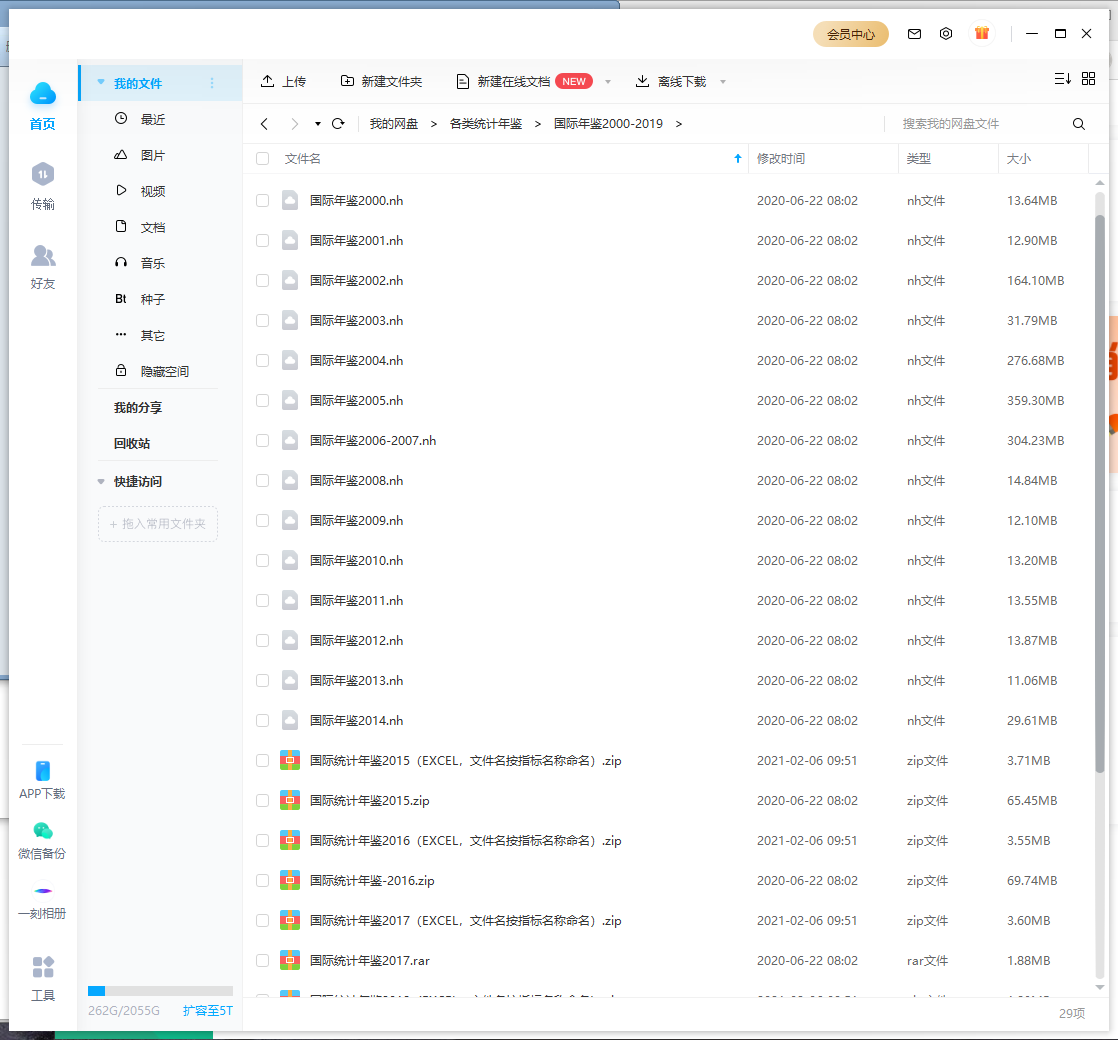Click the APP下载 phone icon
This screenshot has height=1040, width=1118.
[43, 771]
